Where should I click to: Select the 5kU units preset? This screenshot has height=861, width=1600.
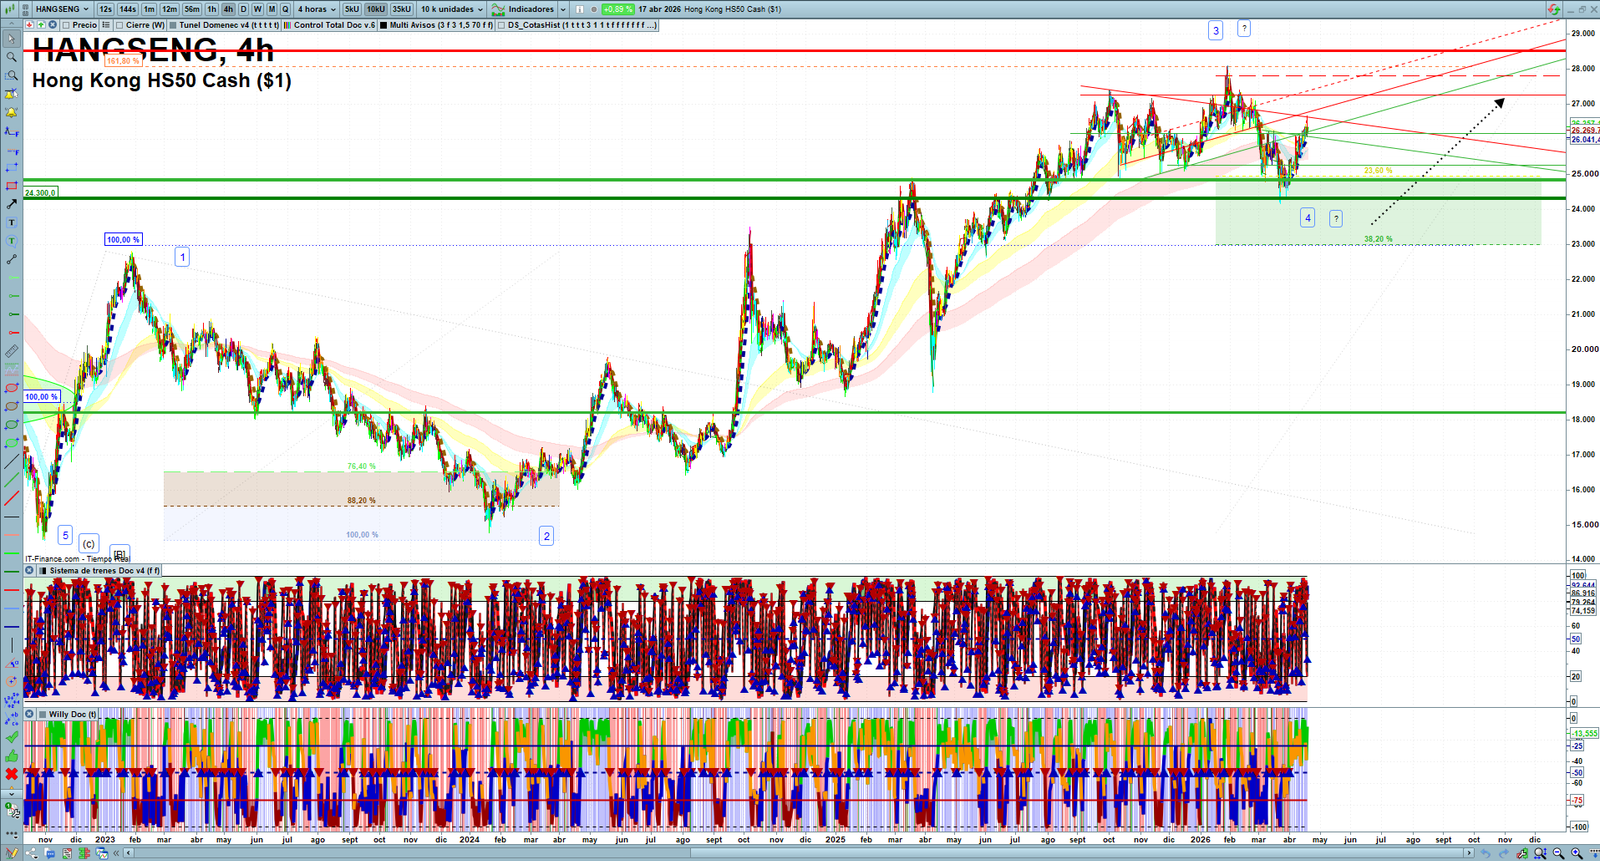(352, 9)
